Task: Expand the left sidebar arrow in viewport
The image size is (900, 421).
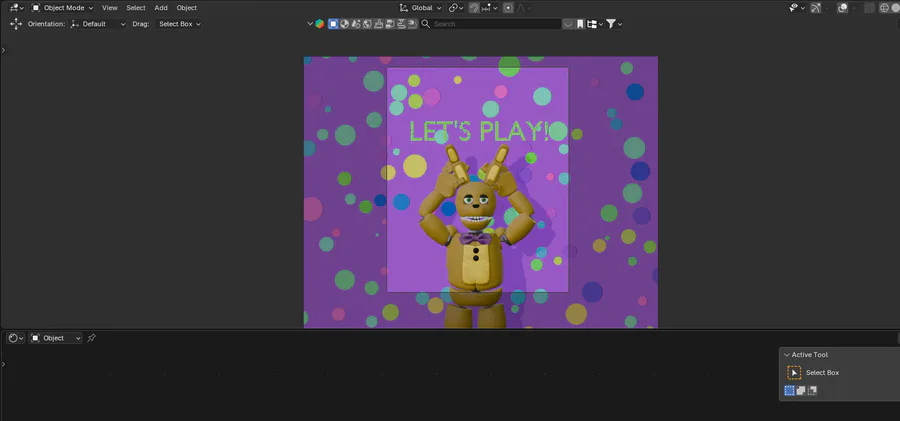Action: click(3, 50)
